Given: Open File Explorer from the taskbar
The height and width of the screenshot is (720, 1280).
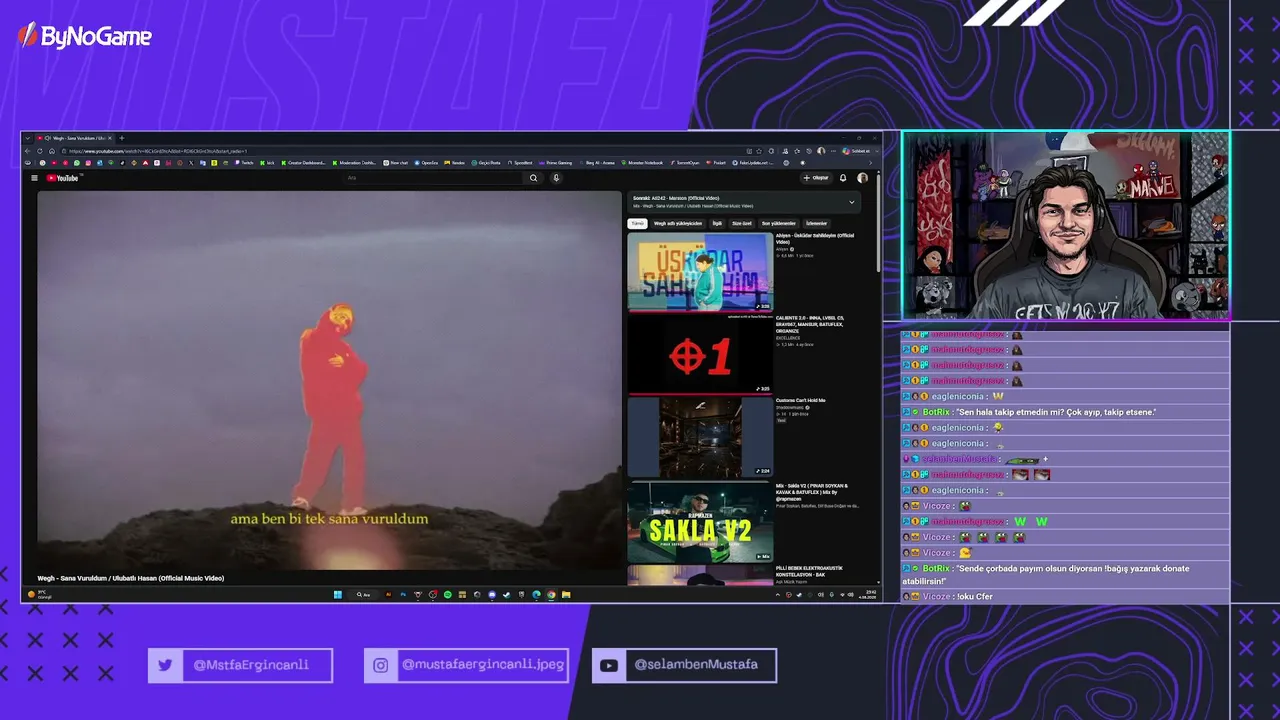Looking at the screenshot, I should (x=565, y=595).
